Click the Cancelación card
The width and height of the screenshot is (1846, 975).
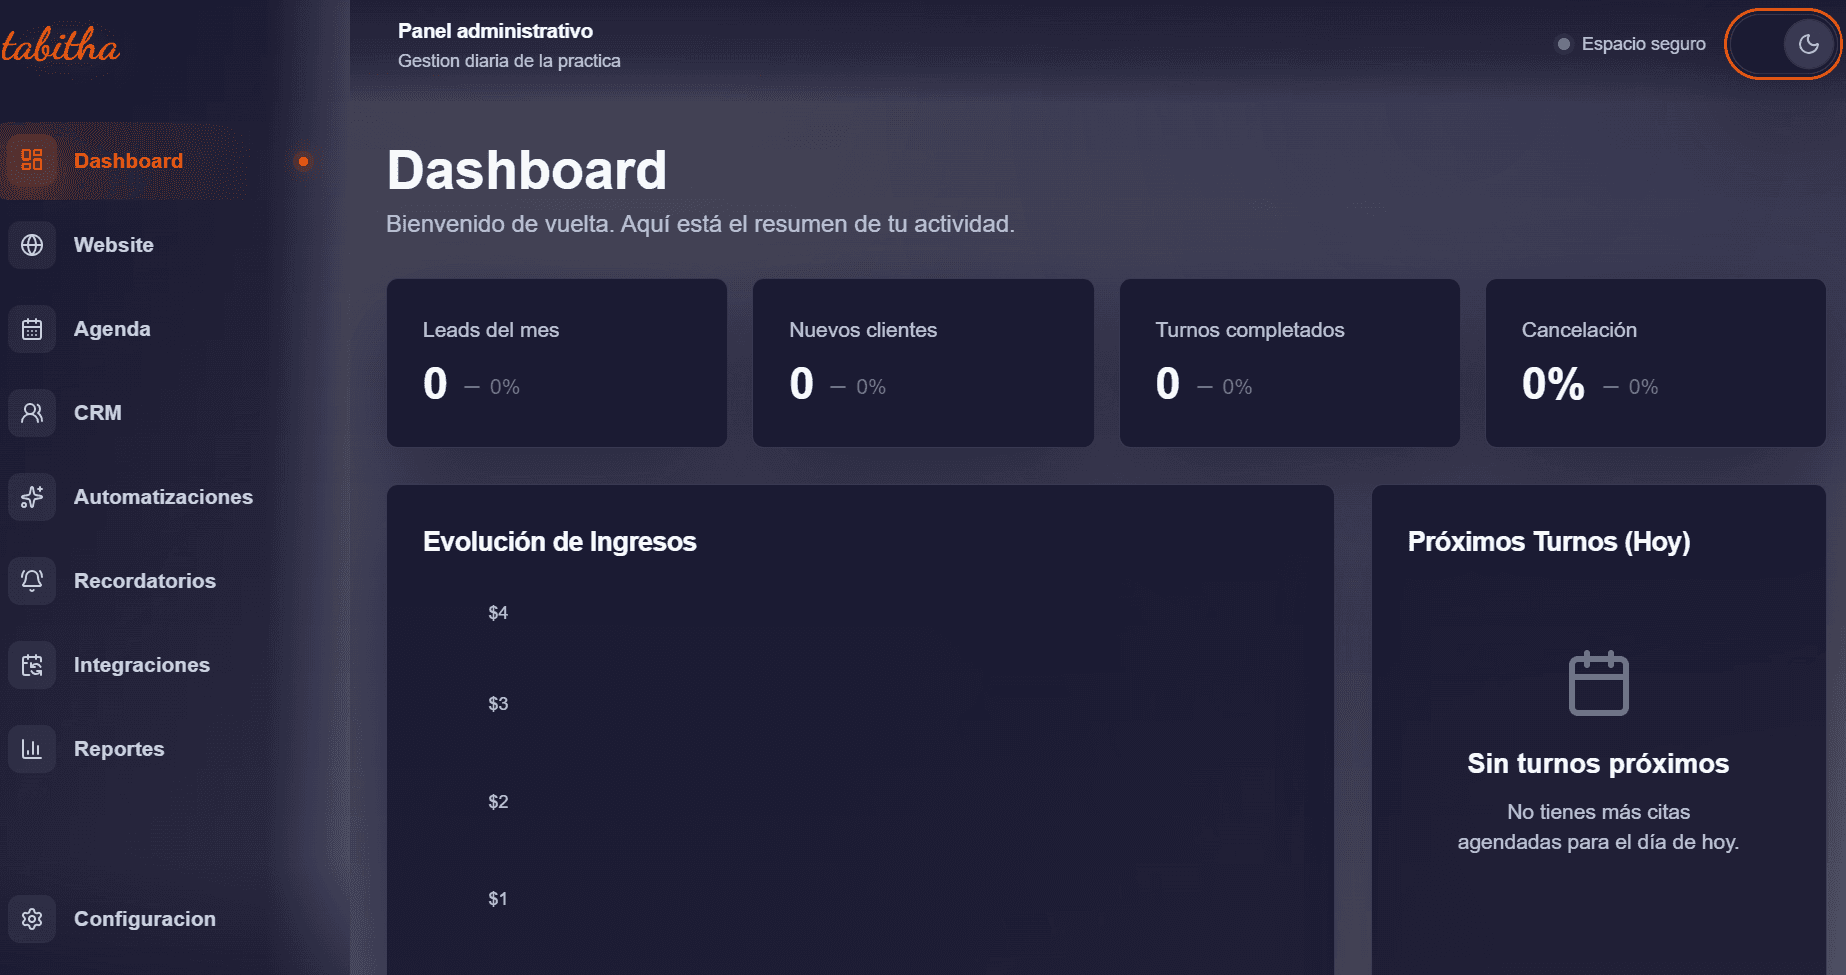tap(1656, 363)
